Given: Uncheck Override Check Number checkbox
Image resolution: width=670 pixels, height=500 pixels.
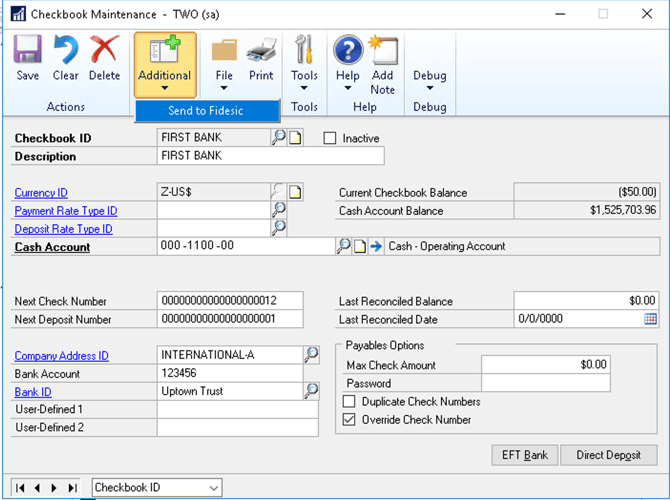Looking at the screenshot, I should (349, 420).
